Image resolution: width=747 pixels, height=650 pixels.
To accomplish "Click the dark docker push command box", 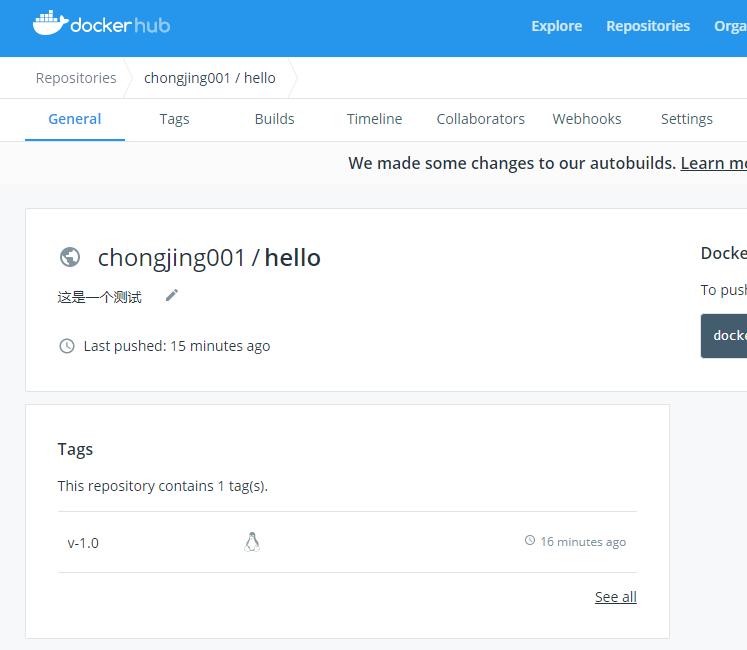I will click(x=724, y=335).
